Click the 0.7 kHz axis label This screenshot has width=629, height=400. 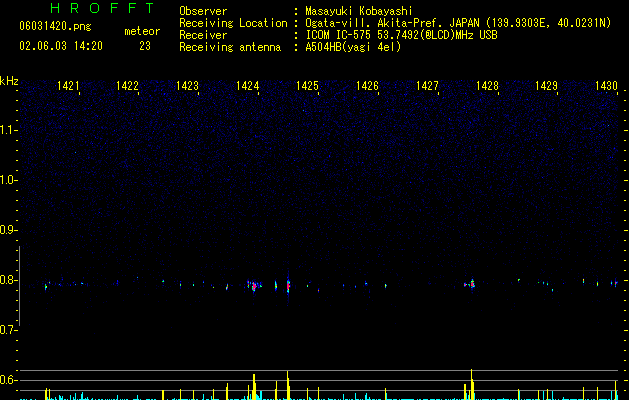[x=8, y=330]
